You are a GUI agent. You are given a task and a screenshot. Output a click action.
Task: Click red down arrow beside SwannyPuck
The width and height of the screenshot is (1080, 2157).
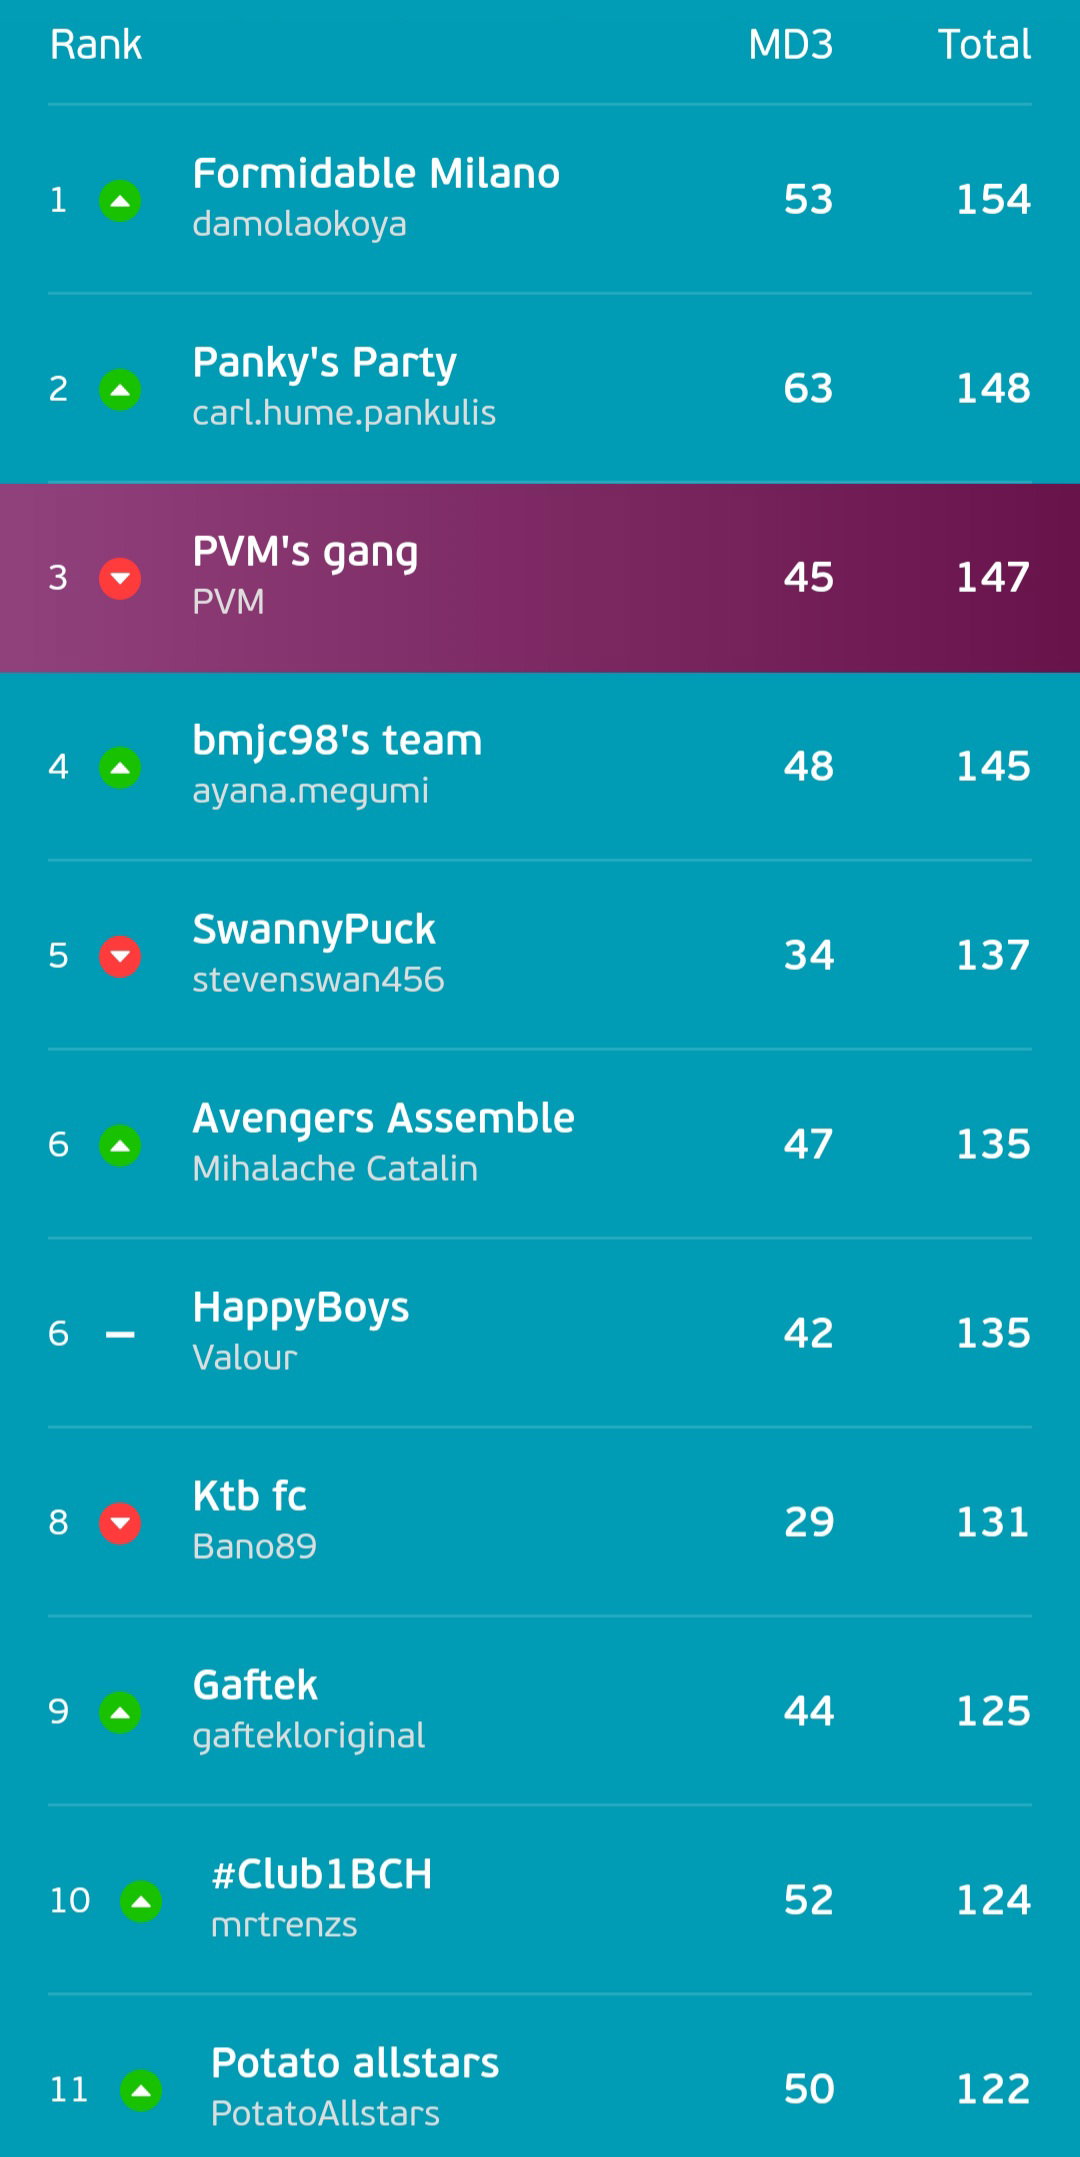pos(120,957)
